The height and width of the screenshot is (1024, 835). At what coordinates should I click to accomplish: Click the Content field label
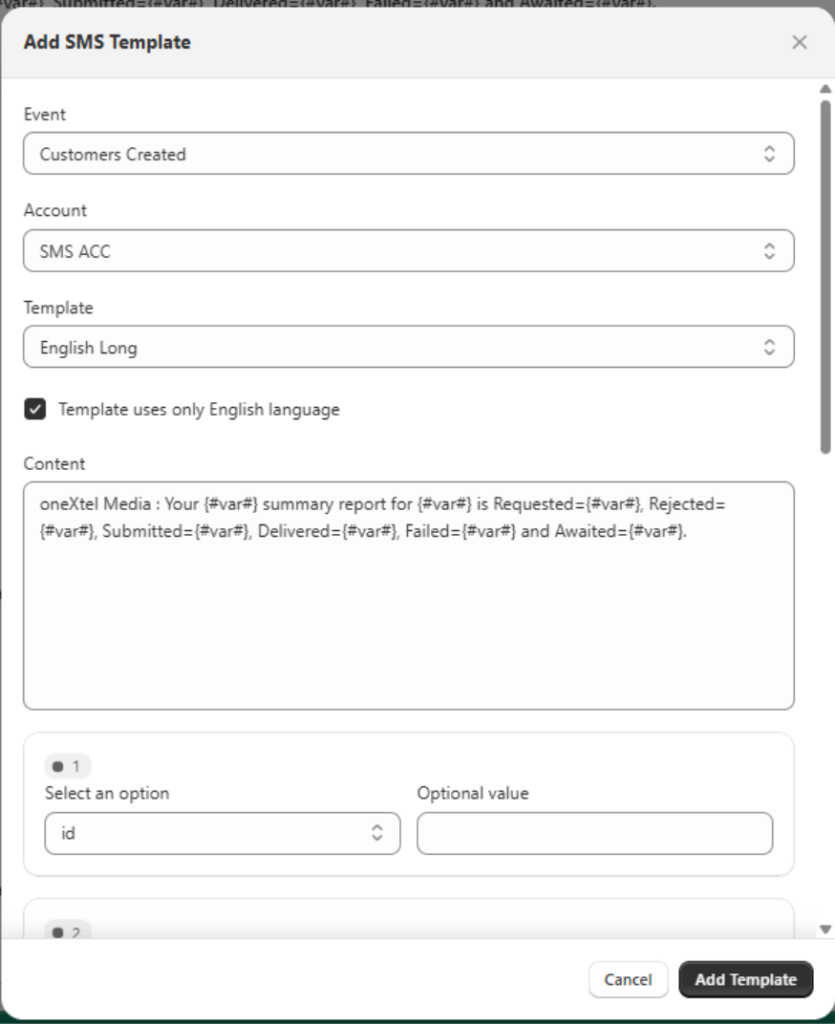(54, 464)
